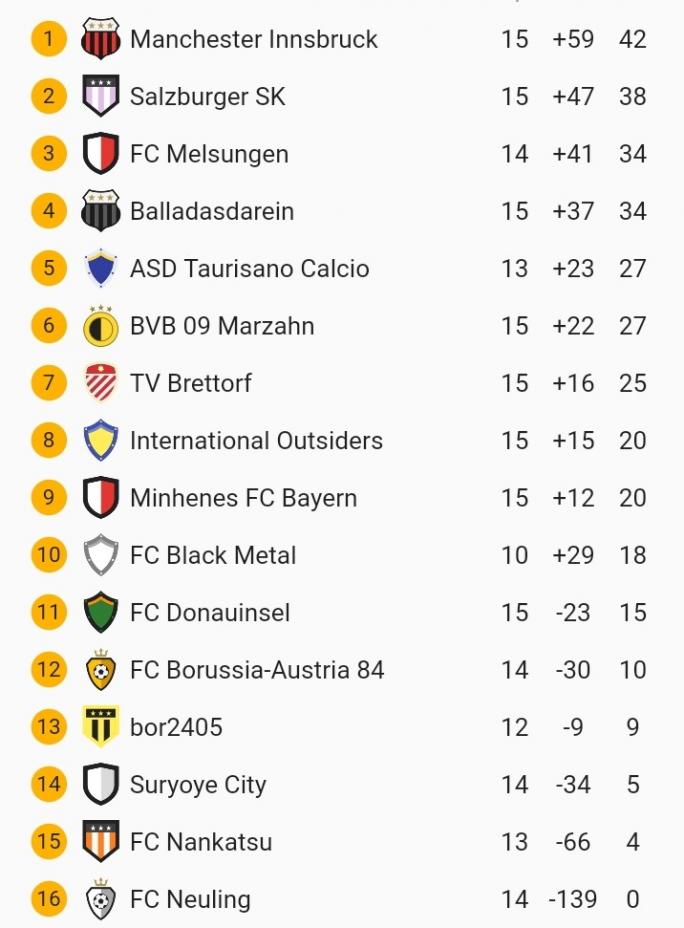
Task: Click the rank 1 position badge
Action: tap(49, 39)
